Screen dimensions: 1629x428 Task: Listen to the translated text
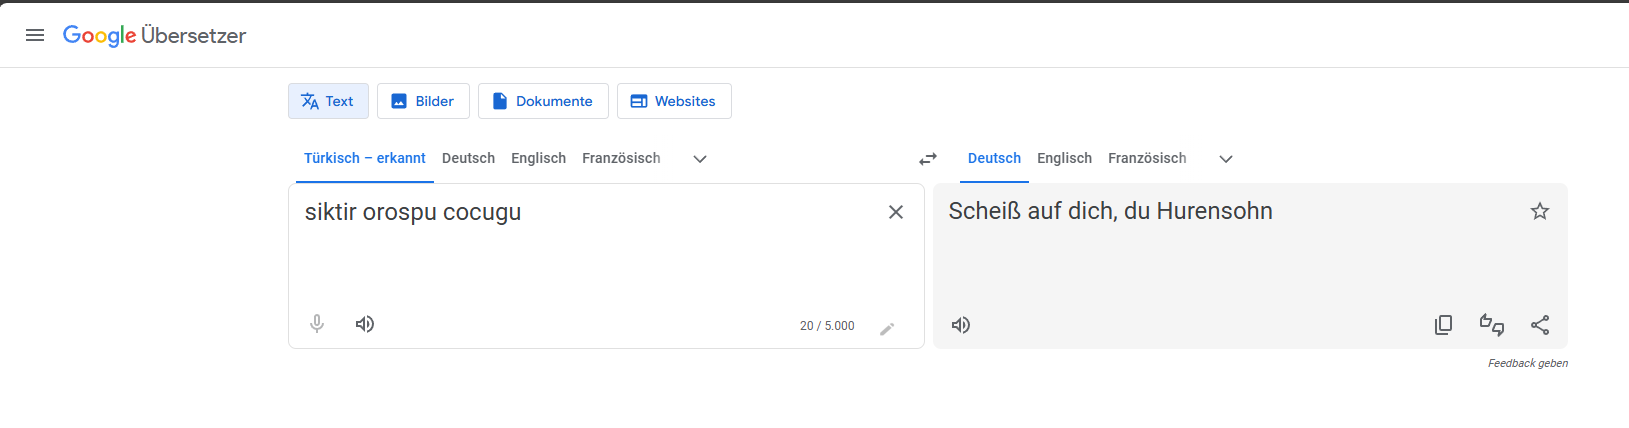pos(961,325)
